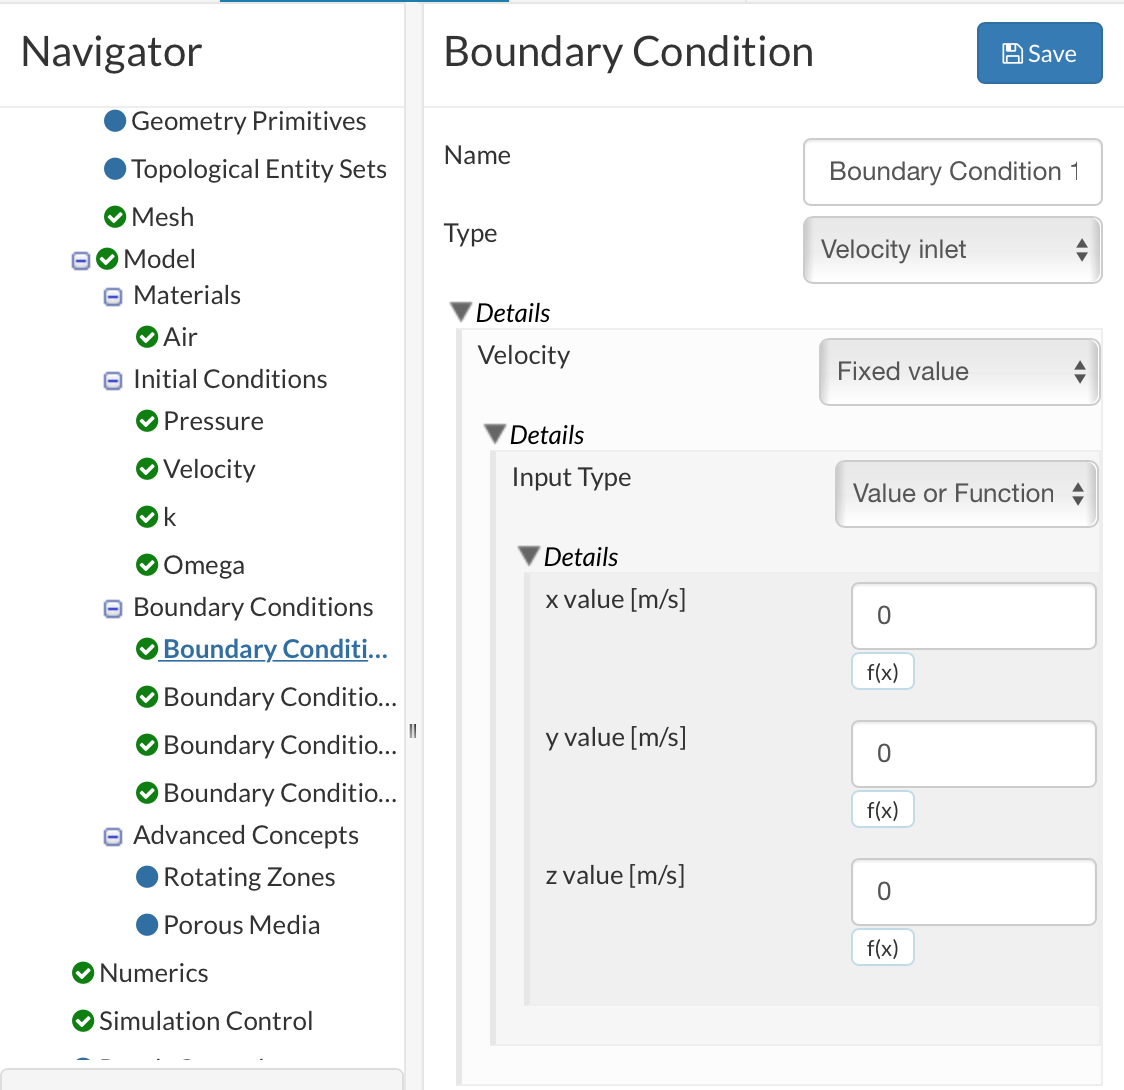Click the green check beside Numerics
1124x1090 pixels.
pos(83,973)
